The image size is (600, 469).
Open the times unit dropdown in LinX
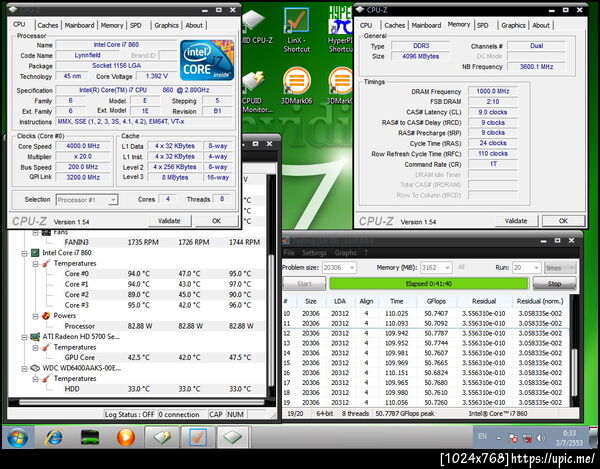click(560, 267)
